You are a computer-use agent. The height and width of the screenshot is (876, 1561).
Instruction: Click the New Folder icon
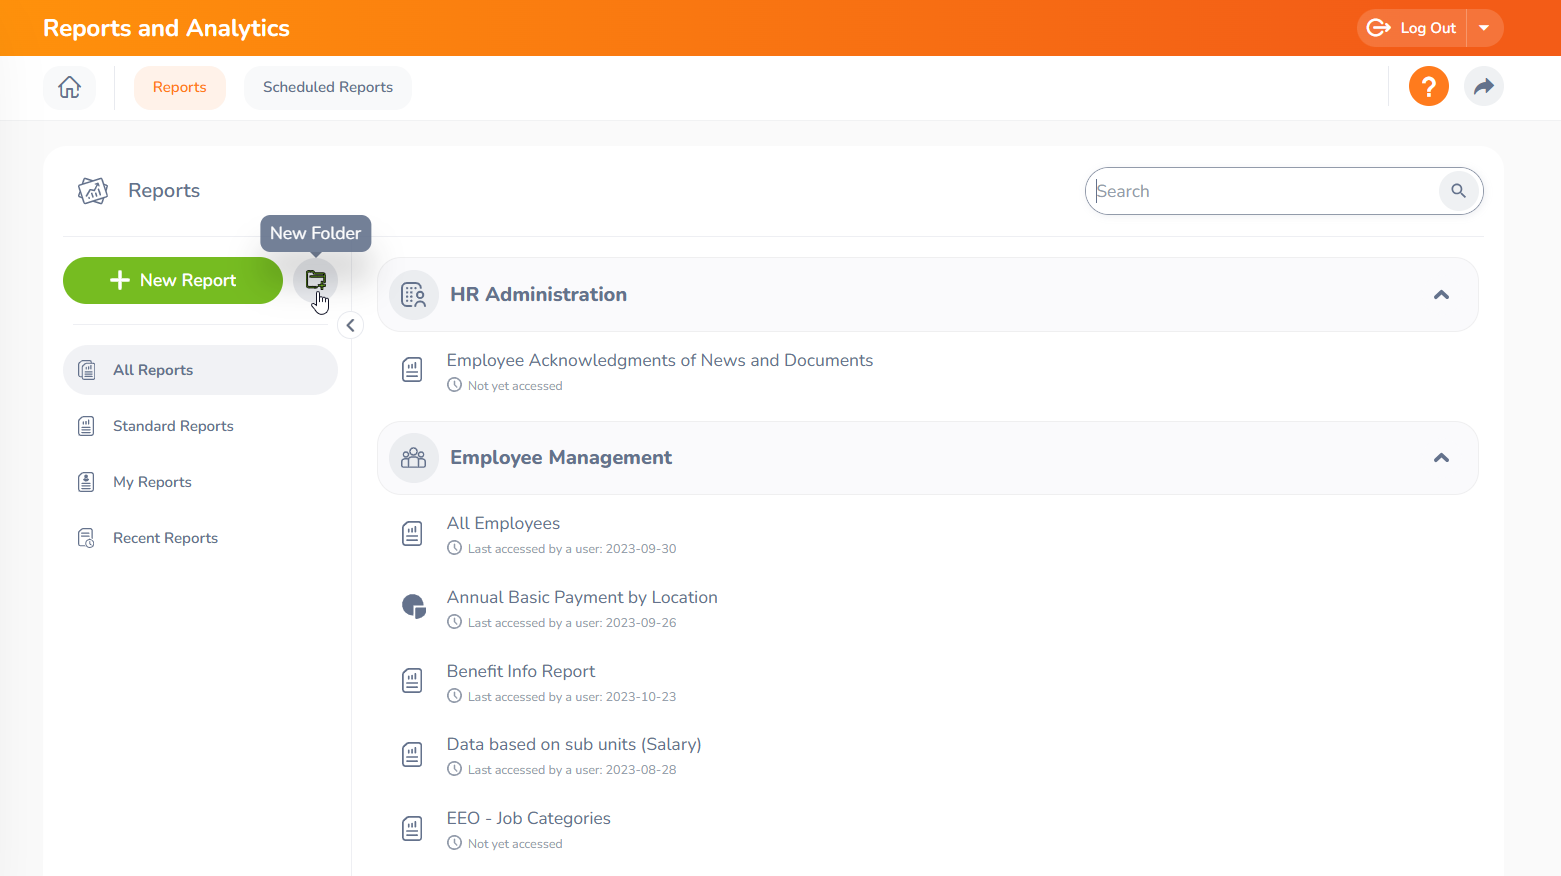pyautogui.click(x=316, y=280)
